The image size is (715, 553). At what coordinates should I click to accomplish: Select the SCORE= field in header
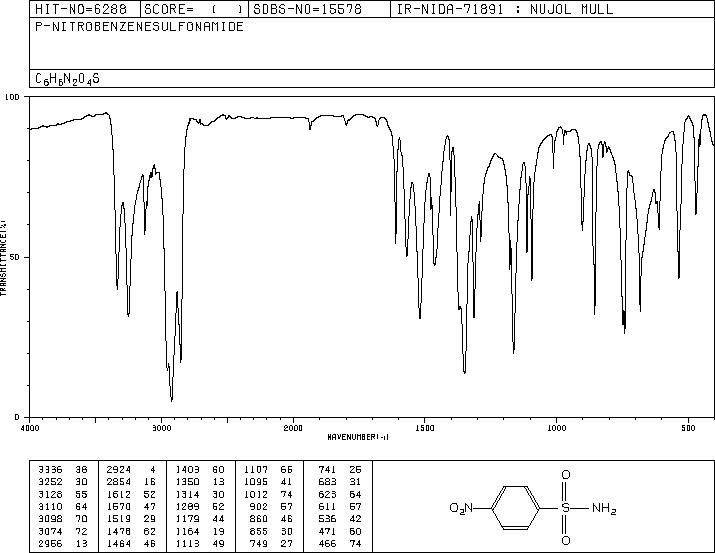[194, 9]
